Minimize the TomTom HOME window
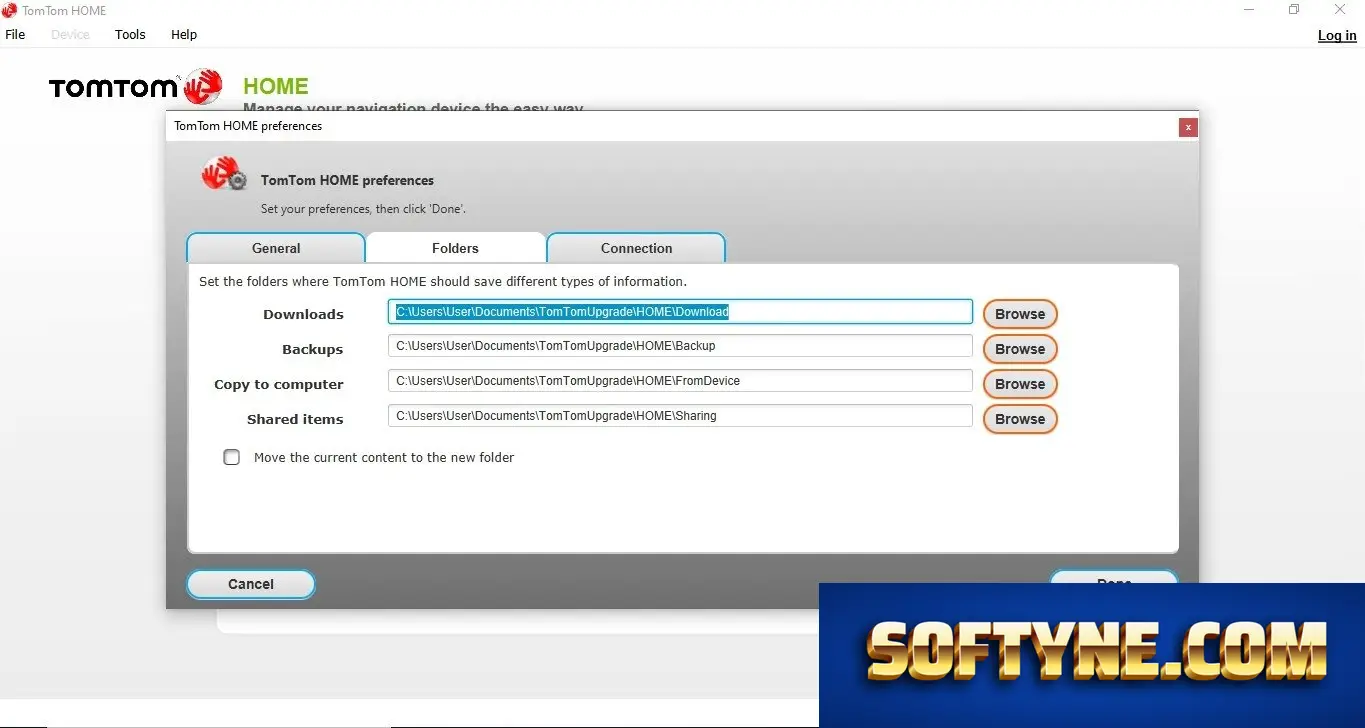The image size is (1365, 728). [1249, 10]
